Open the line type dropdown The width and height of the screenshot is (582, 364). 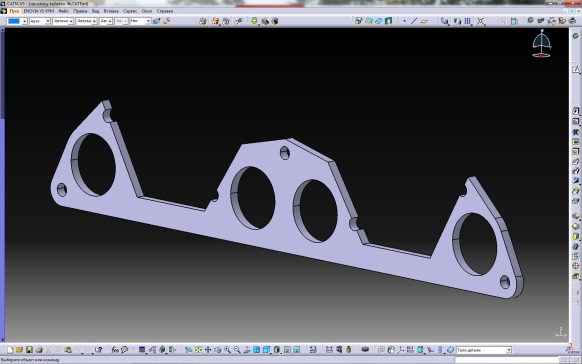tap(94, 22)
